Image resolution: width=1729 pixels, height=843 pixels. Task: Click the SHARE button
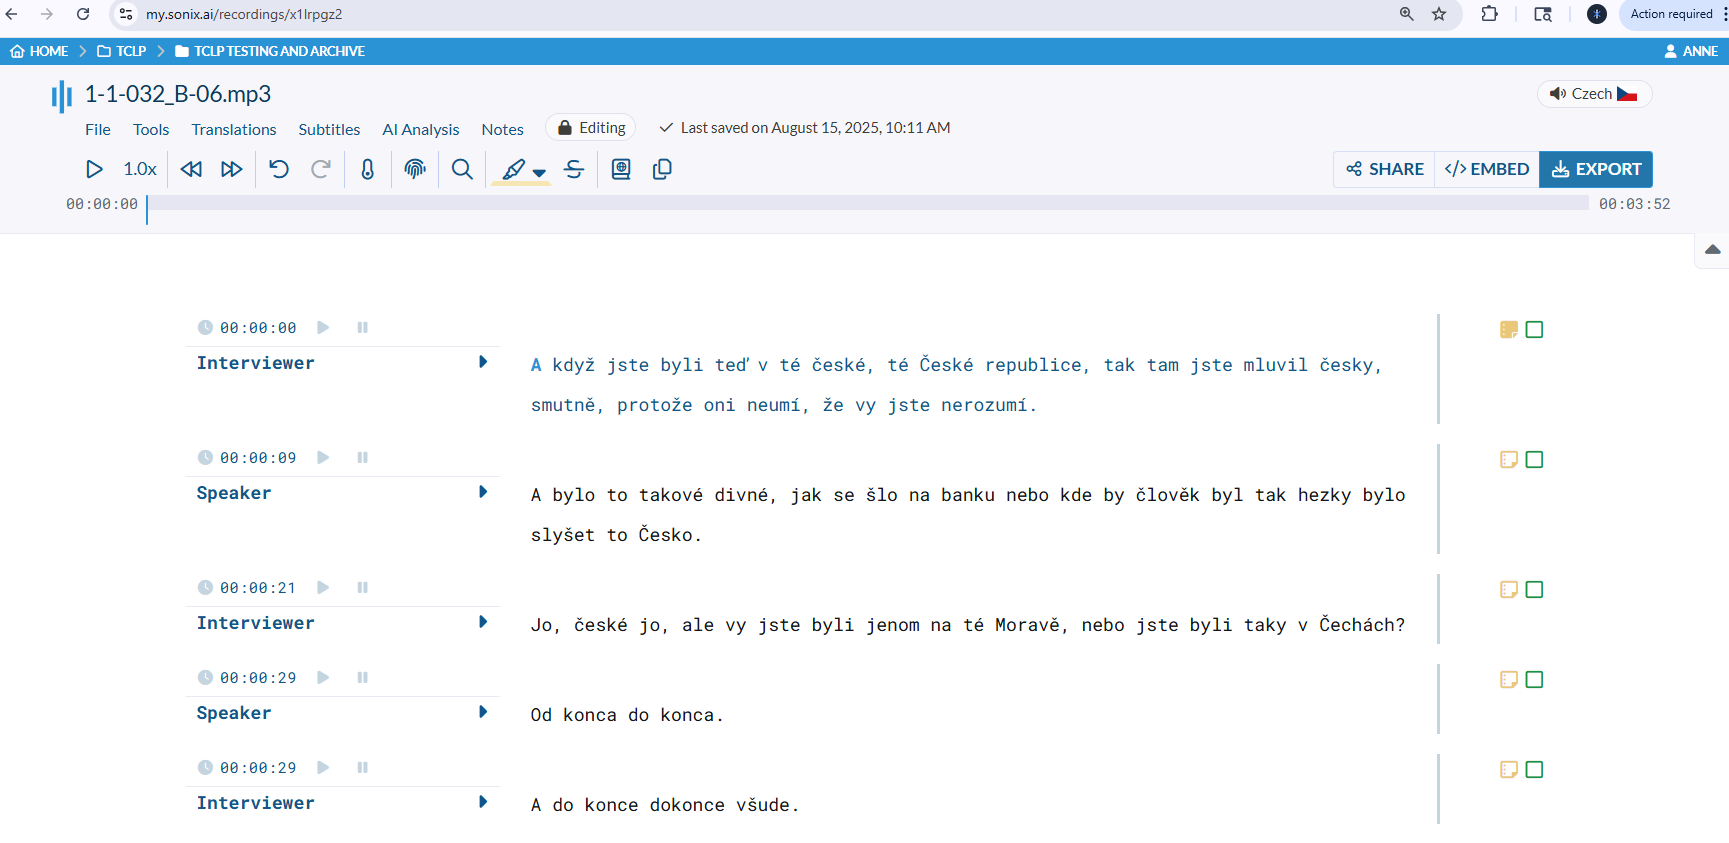(1384, 169)
